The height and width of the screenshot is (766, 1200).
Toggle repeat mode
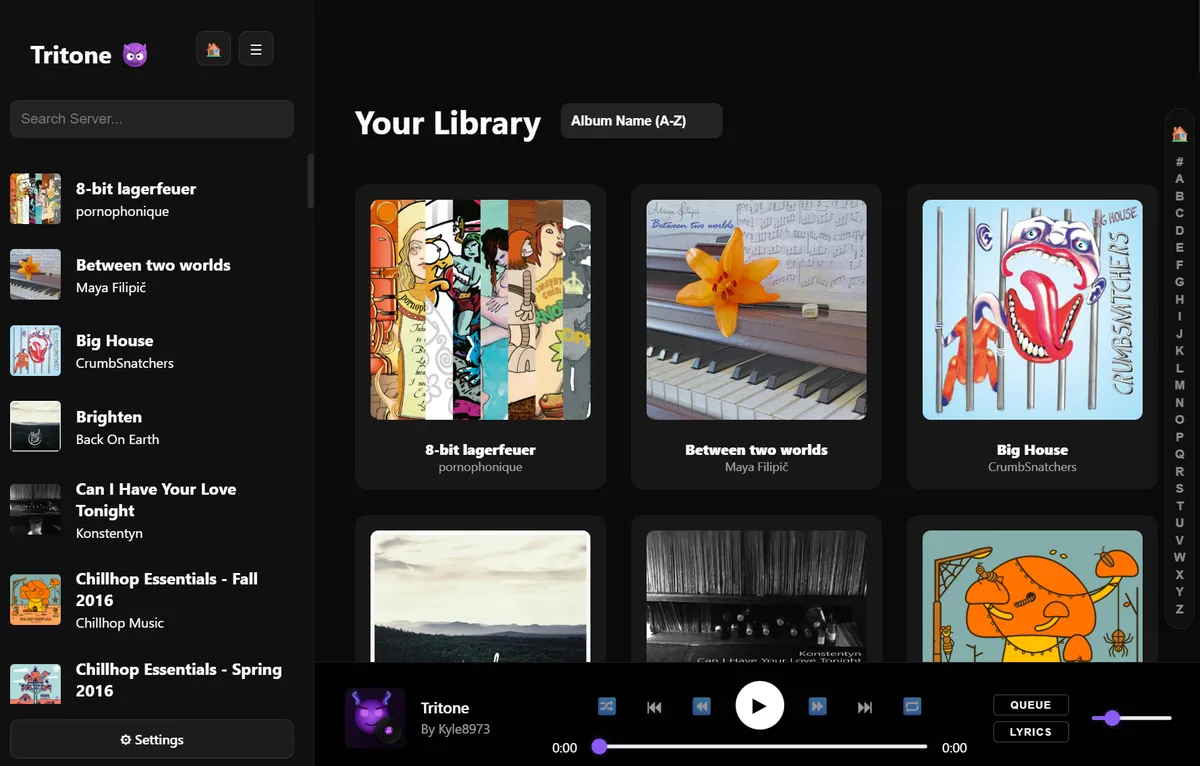[912, 706]
